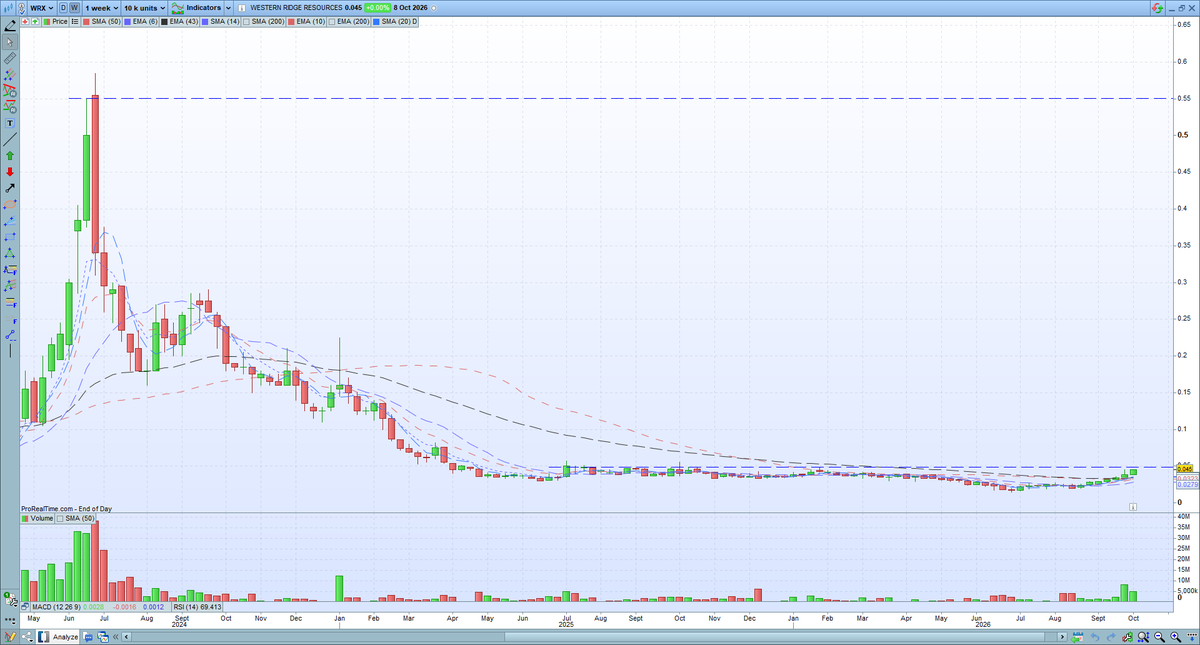Open the share icon in bottom bar

(x=27, y=636)
